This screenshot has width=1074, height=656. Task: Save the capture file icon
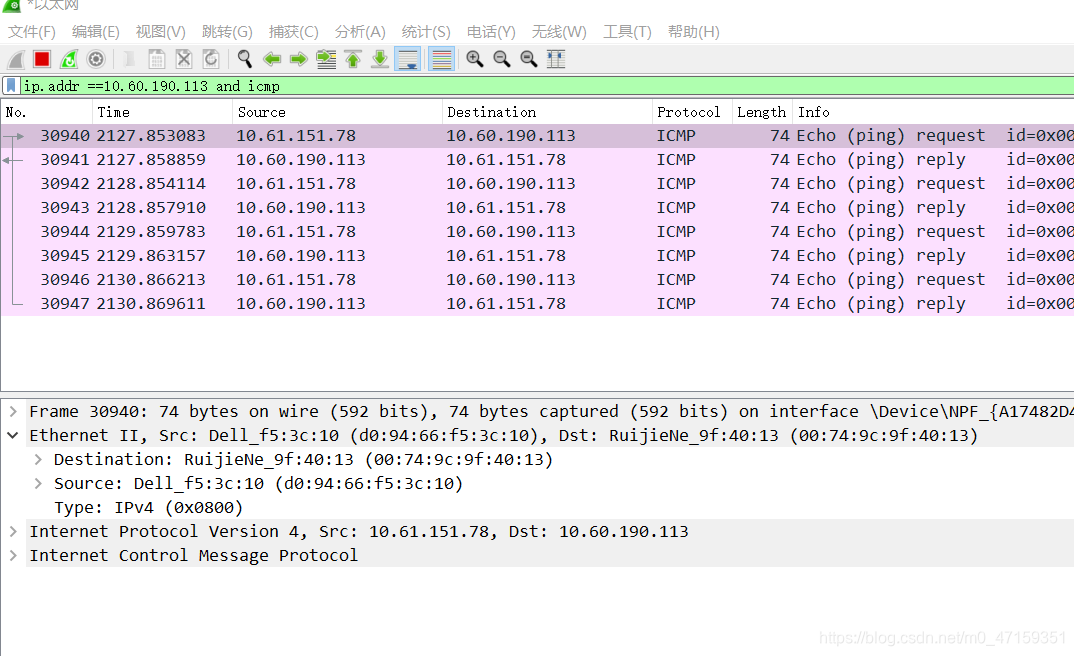coord(157,60)
